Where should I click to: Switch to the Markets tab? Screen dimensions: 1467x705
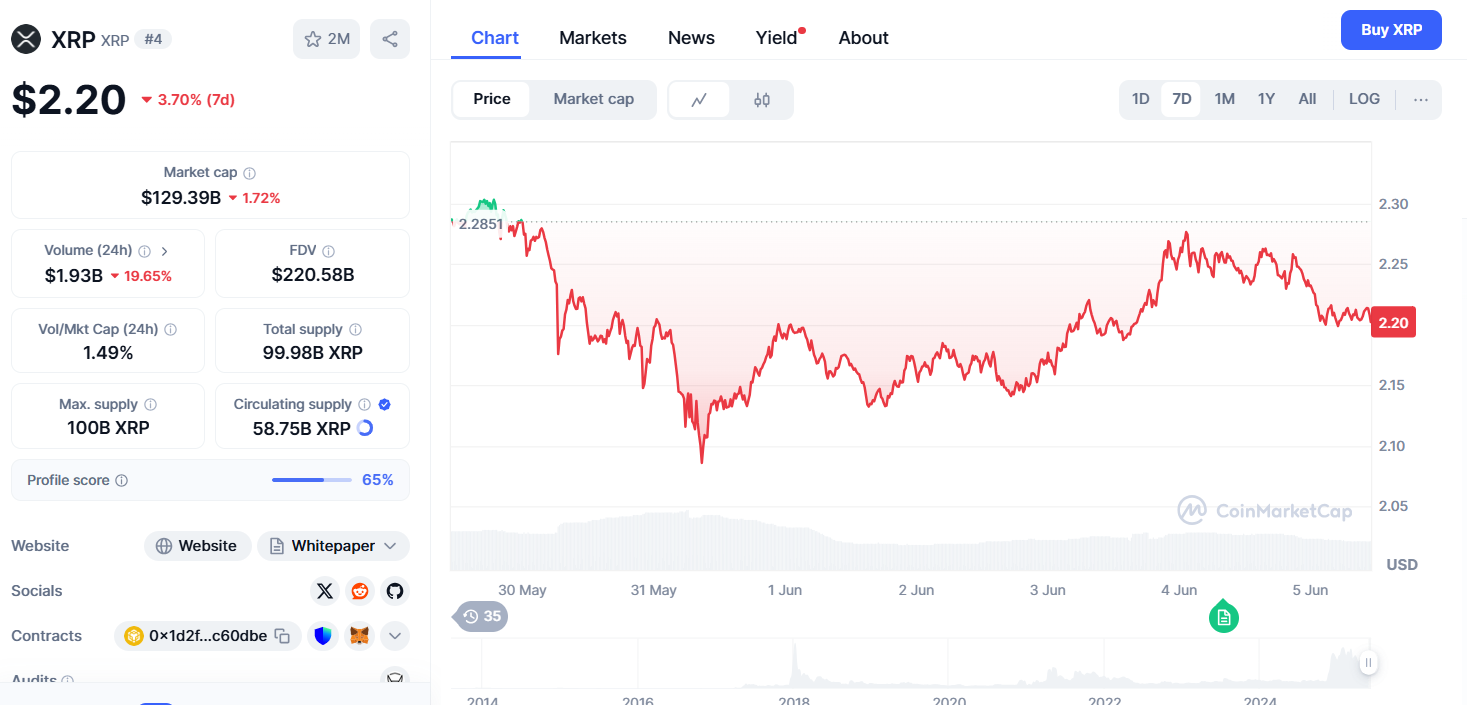[x=593, y=38]
